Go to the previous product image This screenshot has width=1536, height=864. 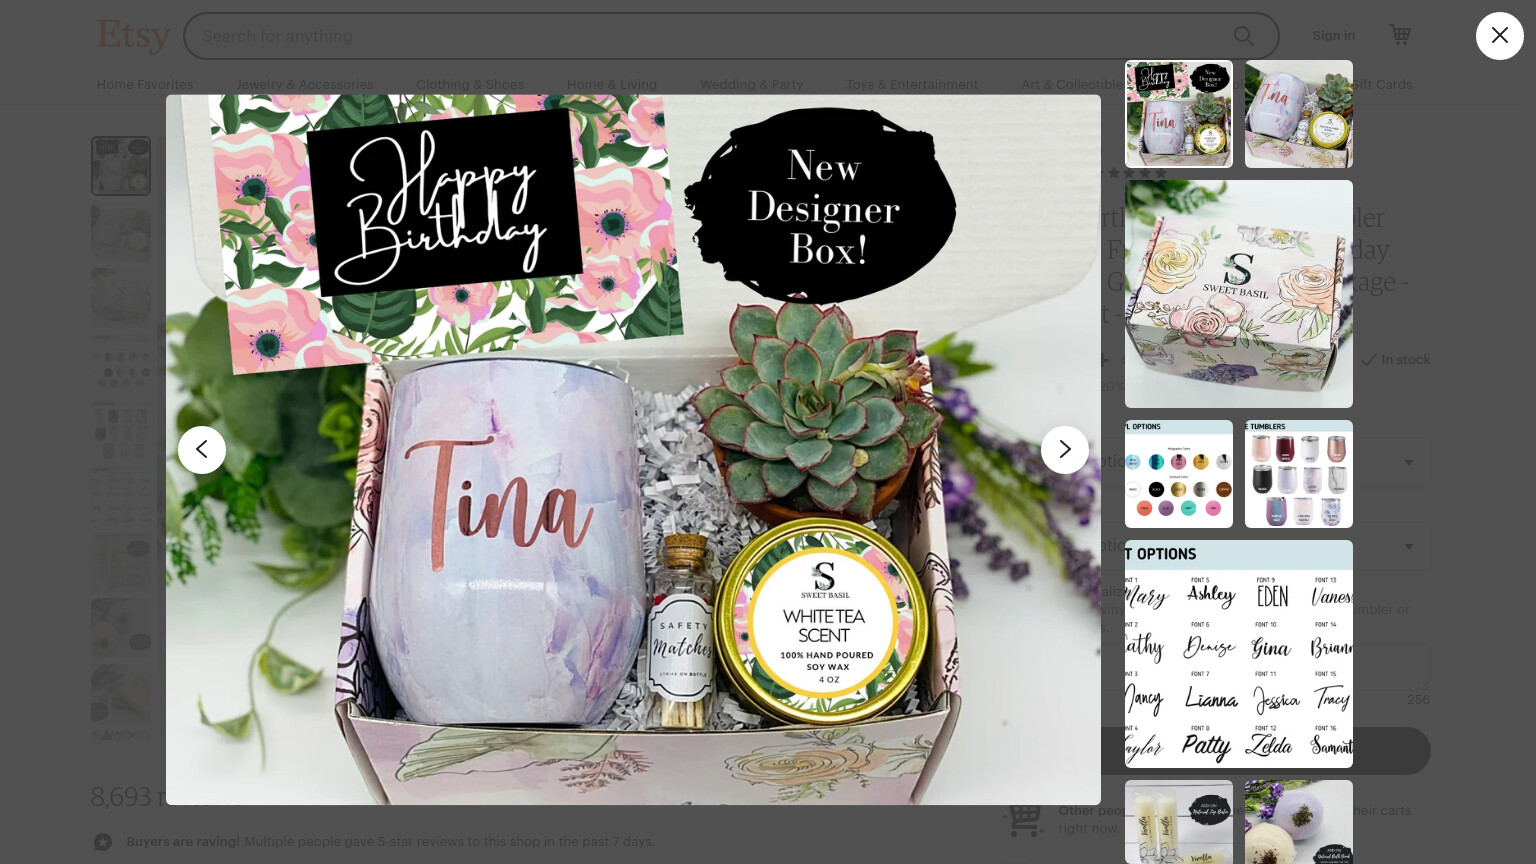click(x=202, y=450)
